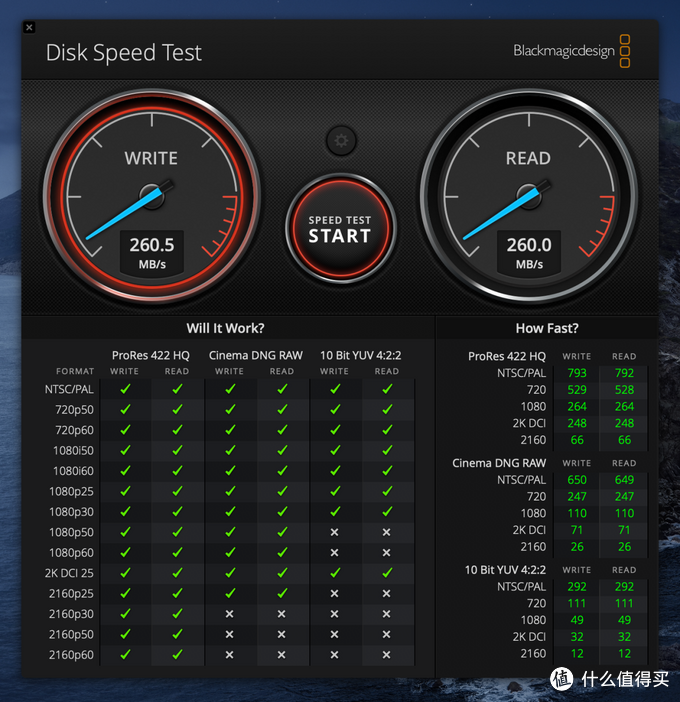Click ProRes 720 write value 529
The image size is (680, 702).
(x=577, y=390)
